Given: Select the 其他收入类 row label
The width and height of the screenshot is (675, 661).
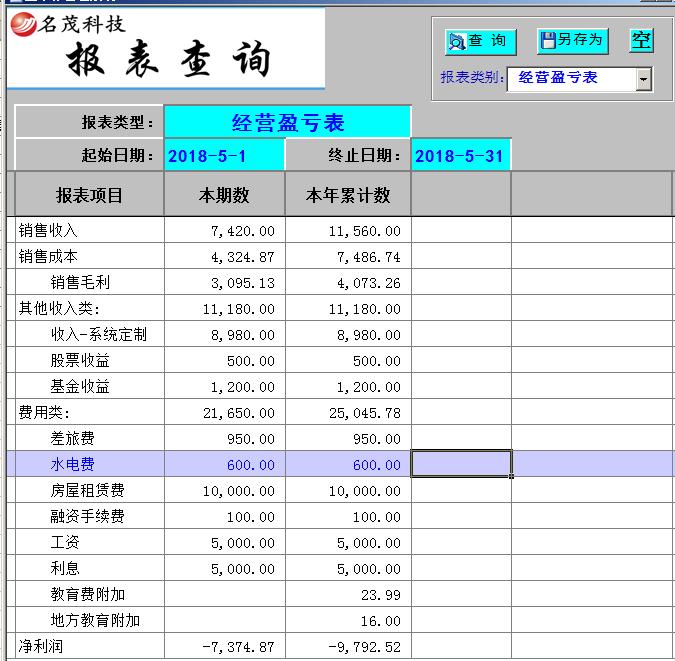Looking at the screenshot, I should (x=59, y=308).
